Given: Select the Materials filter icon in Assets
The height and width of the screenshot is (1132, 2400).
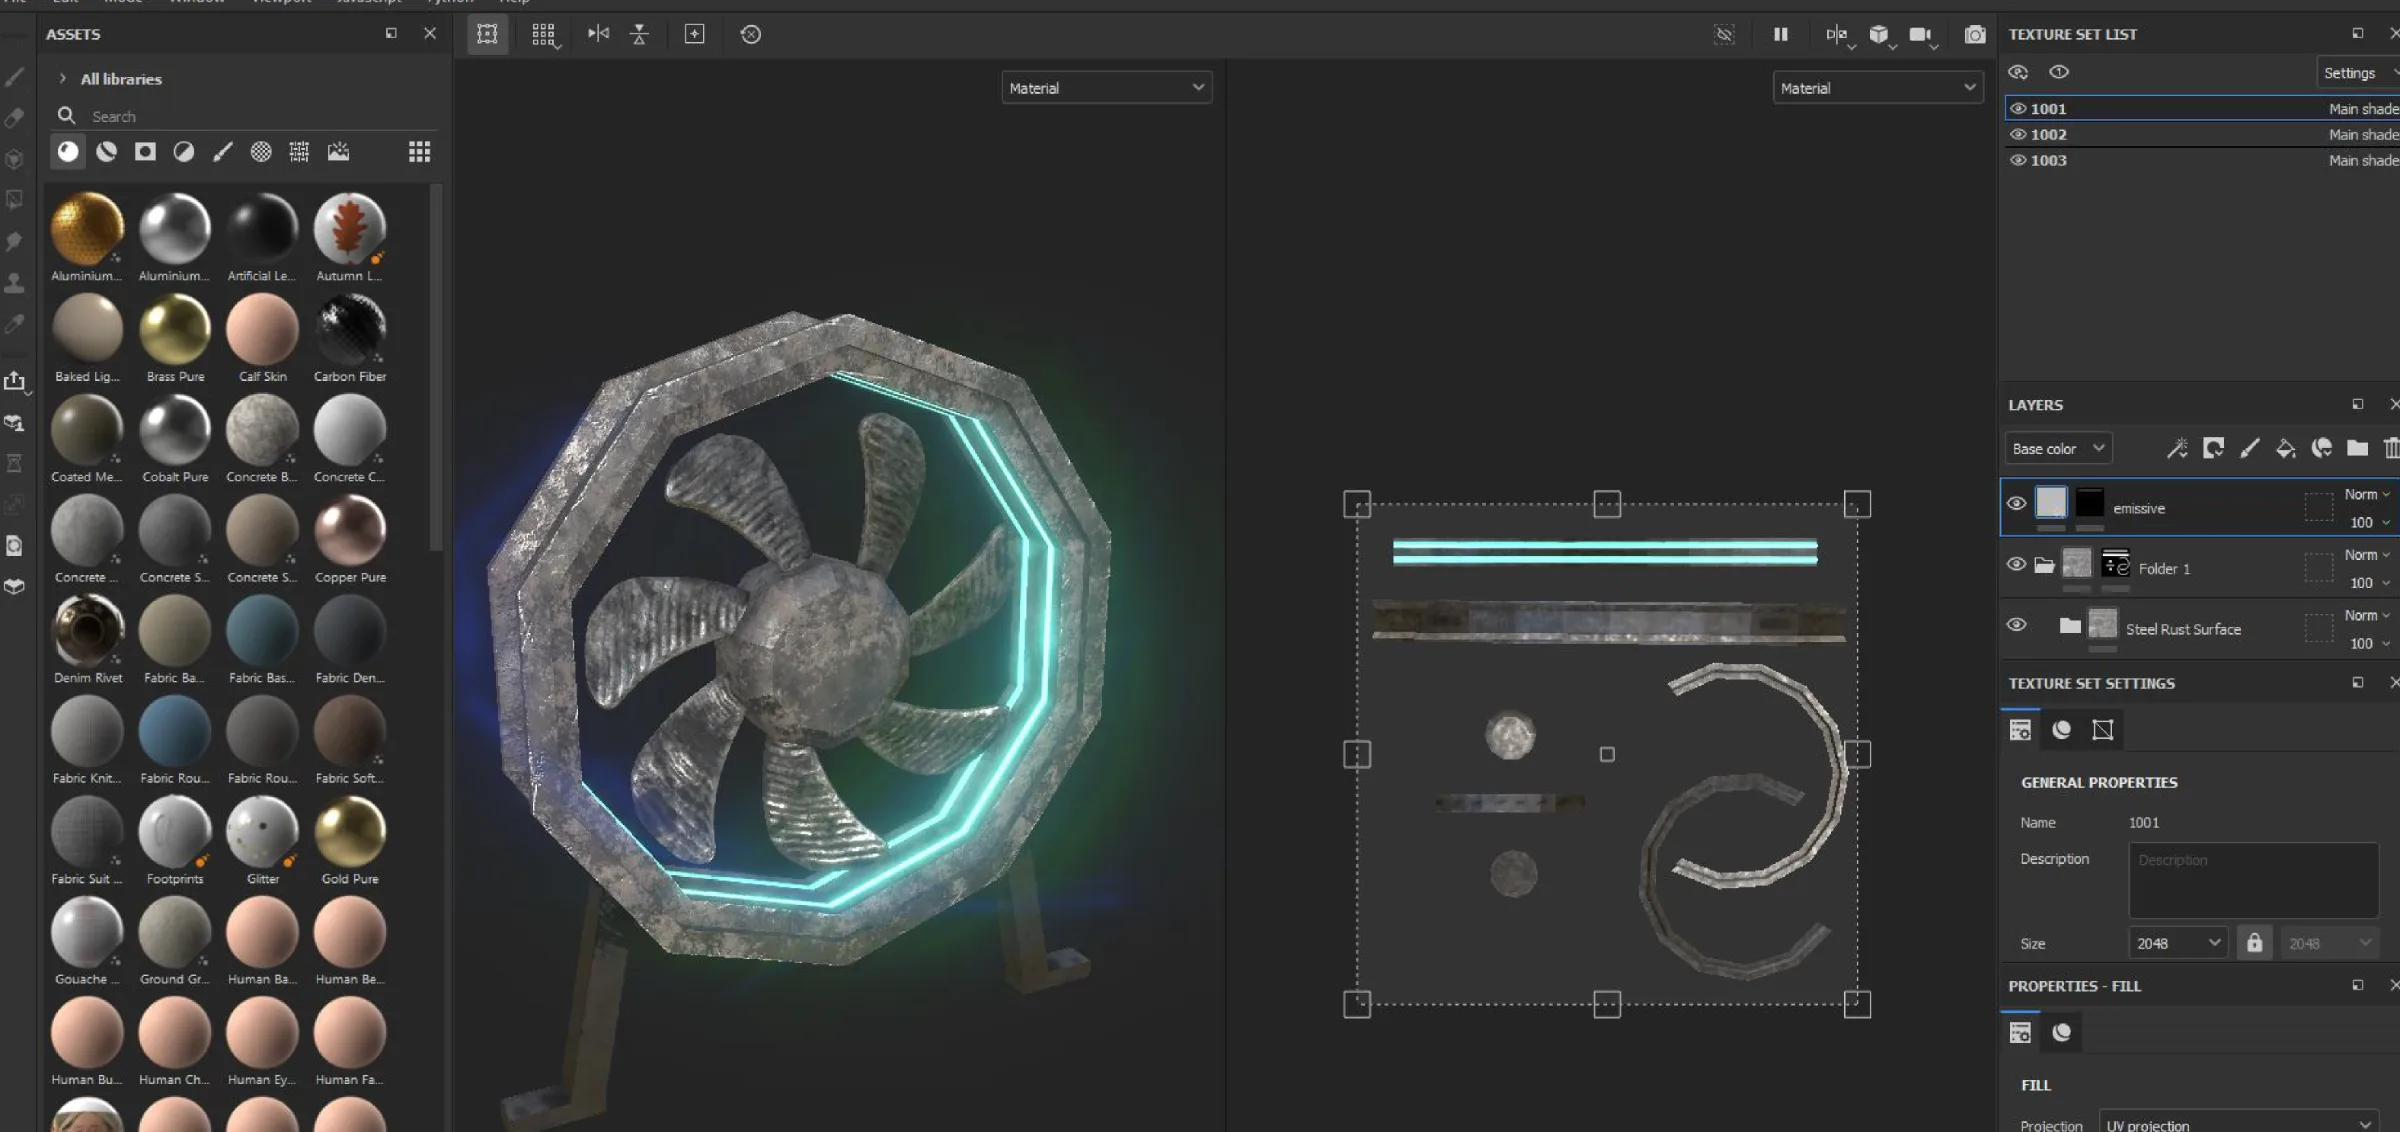Looking at the screenshot, I should click(x=68, y=152).
